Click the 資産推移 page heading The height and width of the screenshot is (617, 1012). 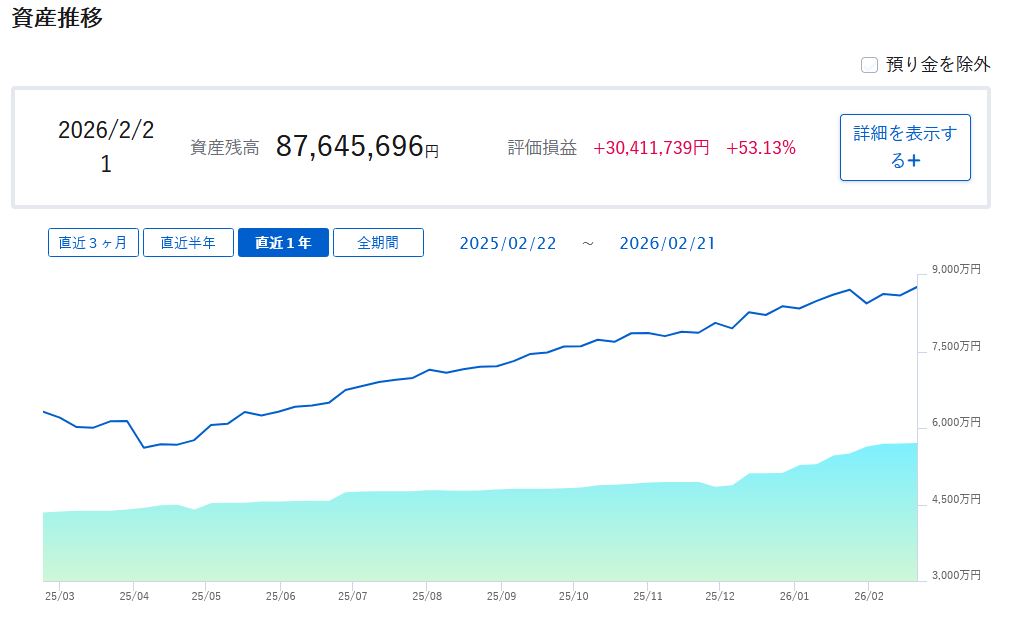(57, 18)
